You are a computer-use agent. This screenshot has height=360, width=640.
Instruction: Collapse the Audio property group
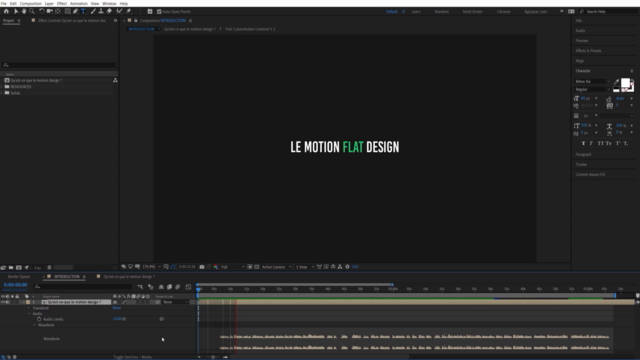[29, 313]
